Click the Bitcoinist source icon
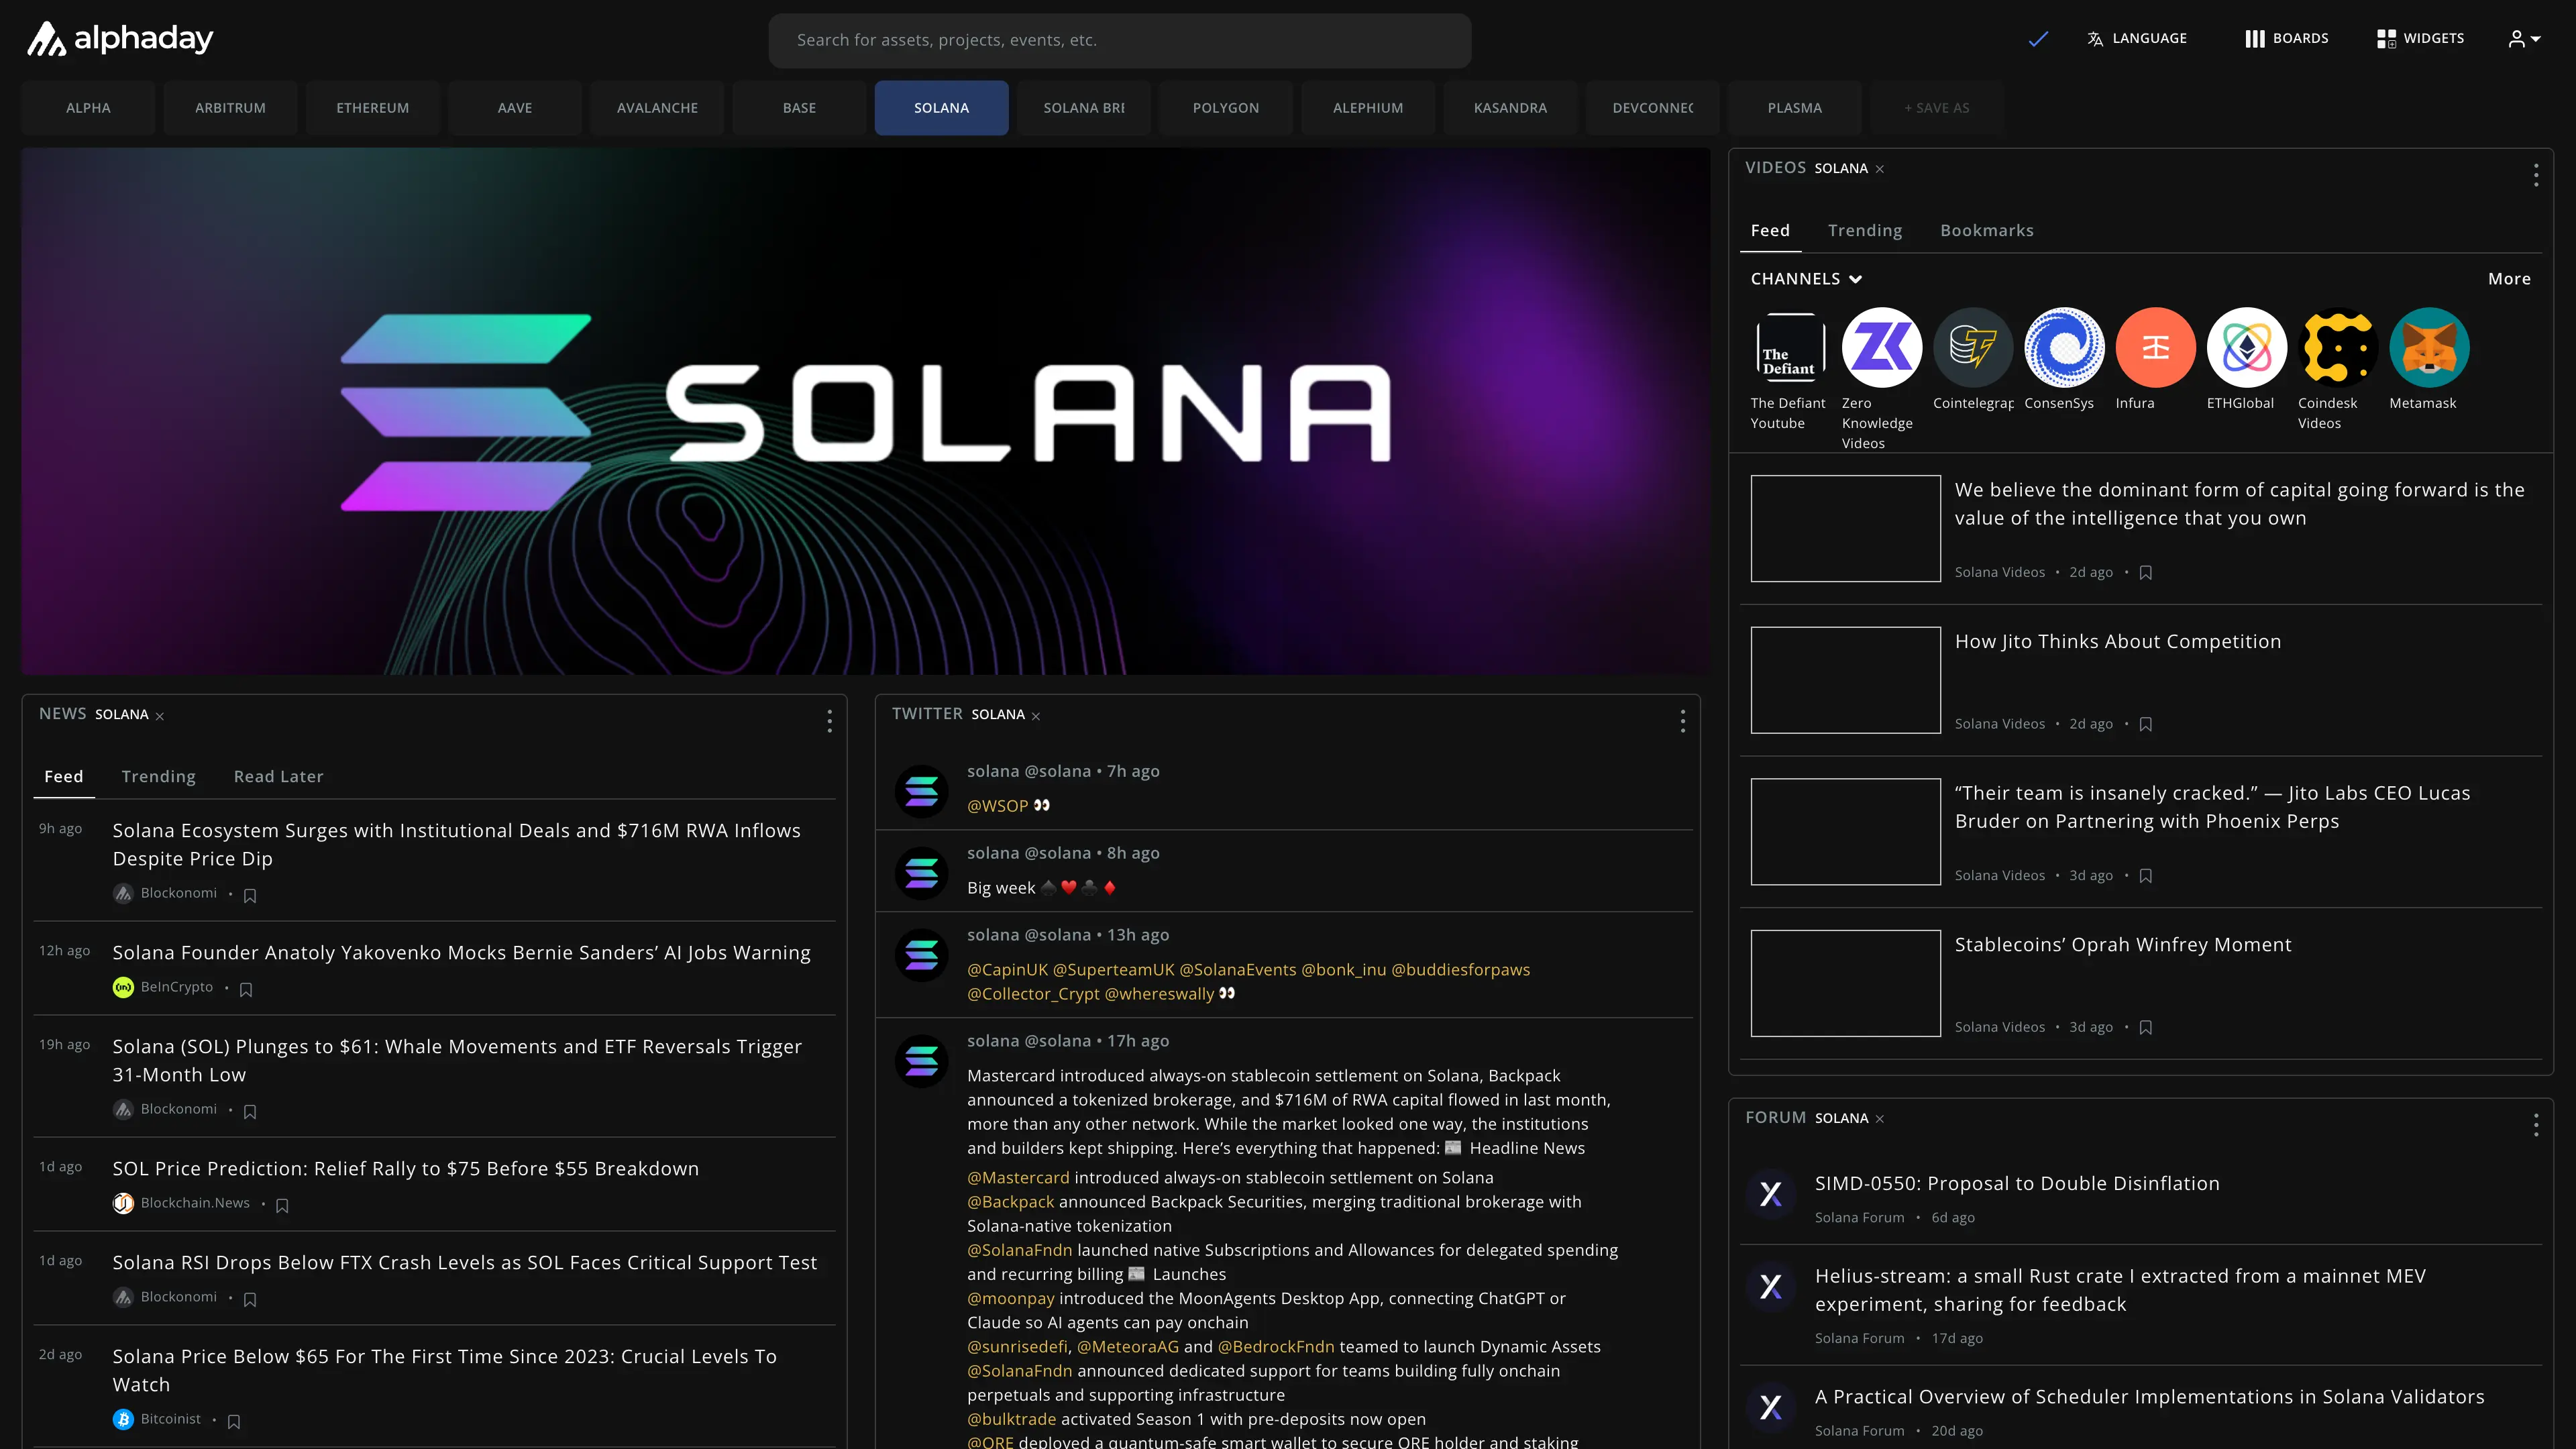The width and height of the screenshot is (2576, 1449). (123, 1419)
